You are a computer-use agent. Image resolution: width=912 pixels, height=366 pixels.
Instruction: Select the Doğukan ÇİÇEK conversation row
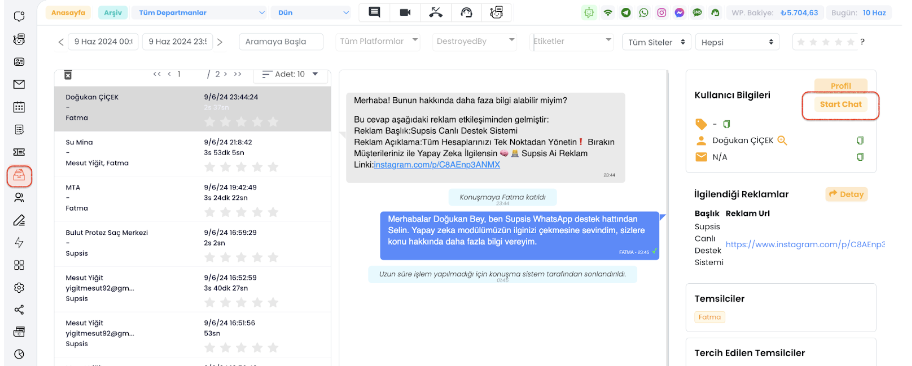(x=193, y=109)
